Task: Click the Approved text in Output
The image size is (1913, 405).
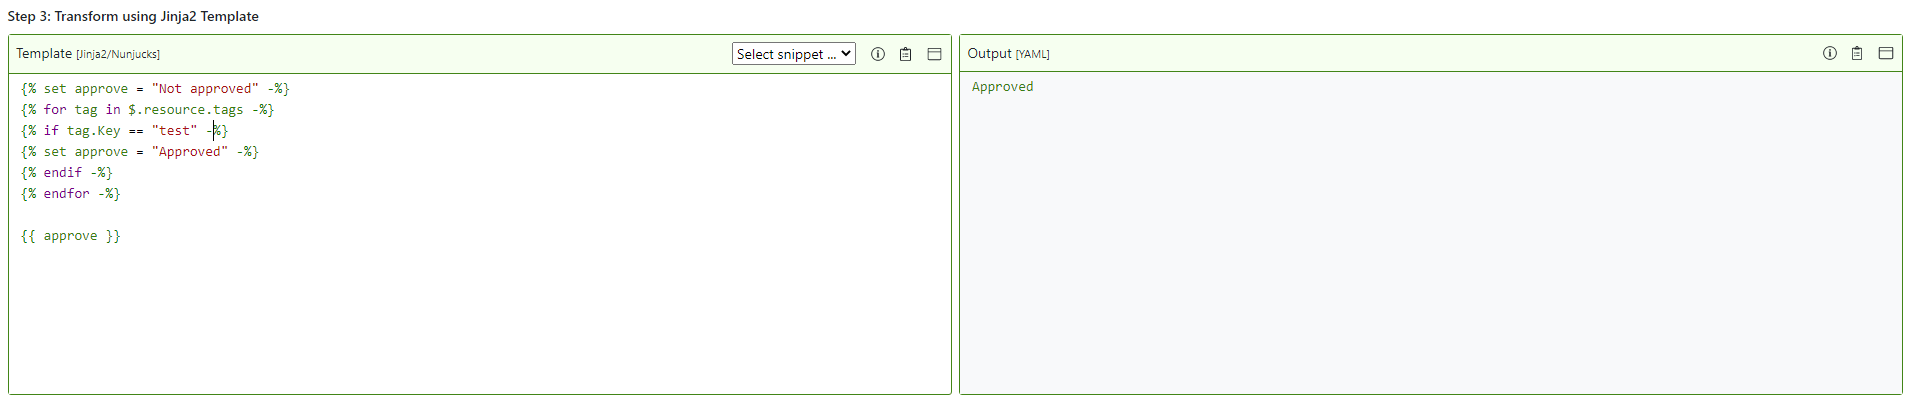Action: point(1002,87)
